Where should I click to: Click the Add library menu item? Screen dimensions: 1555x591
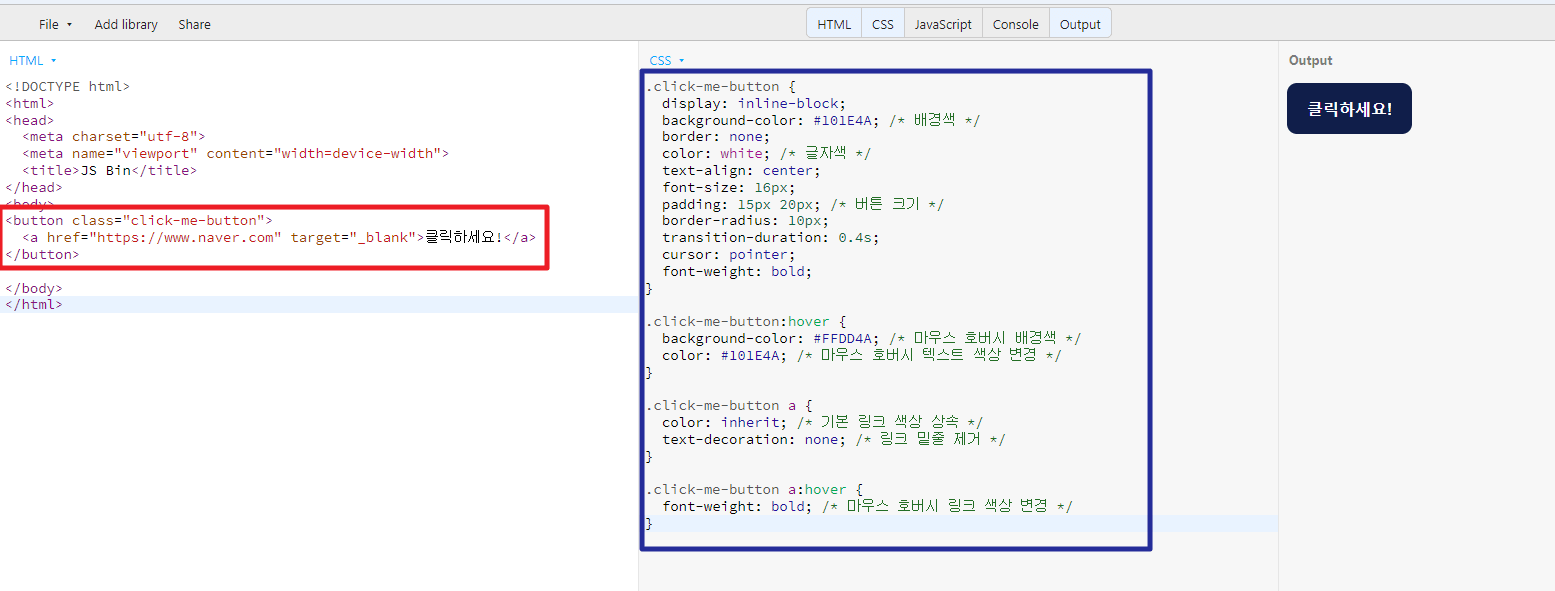(x=125, y=24)
